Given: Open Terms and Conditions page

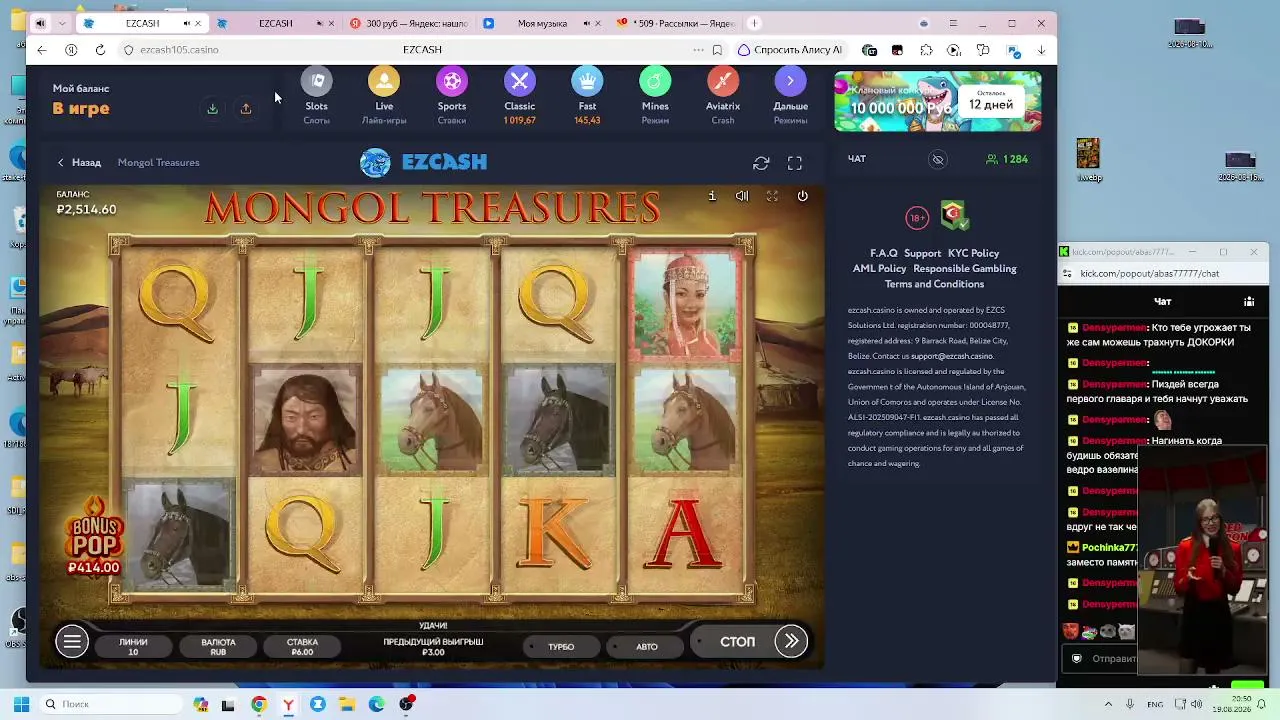Looking at the screenshot, I should 934,284.
